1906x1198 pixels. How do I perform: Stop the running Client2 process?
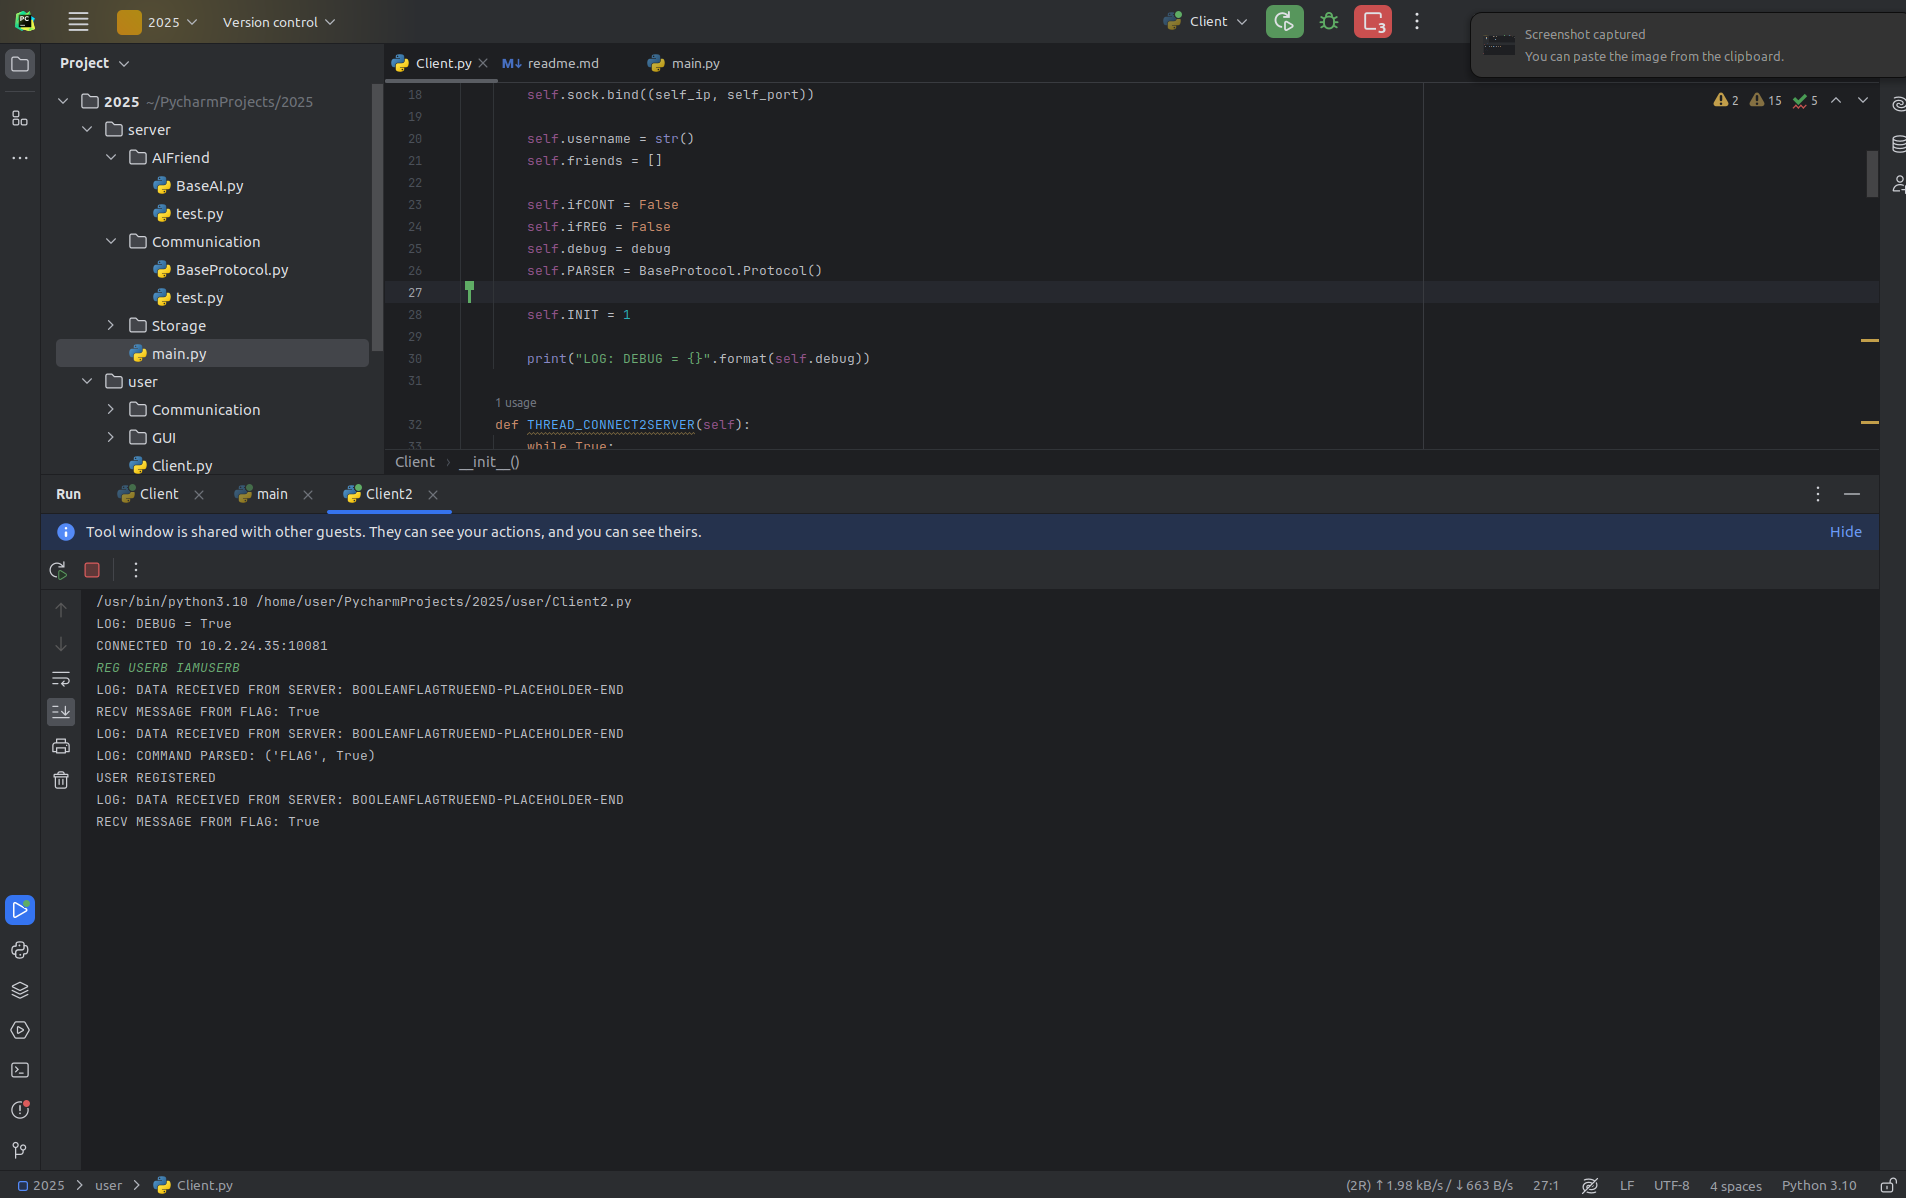pyautogui.click(x=92, y=570)
